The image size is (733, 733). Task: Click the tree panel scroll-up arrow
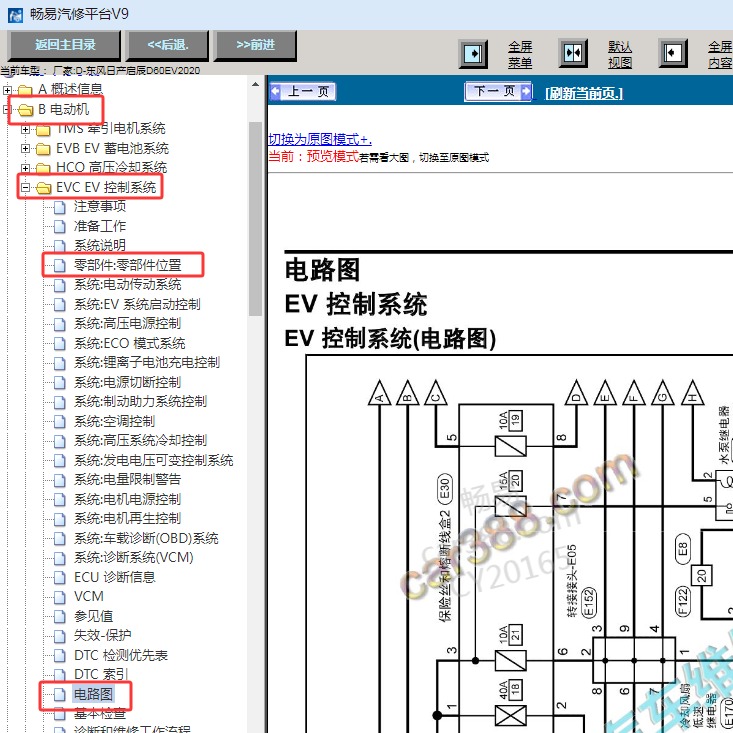[x=255, y=85]
